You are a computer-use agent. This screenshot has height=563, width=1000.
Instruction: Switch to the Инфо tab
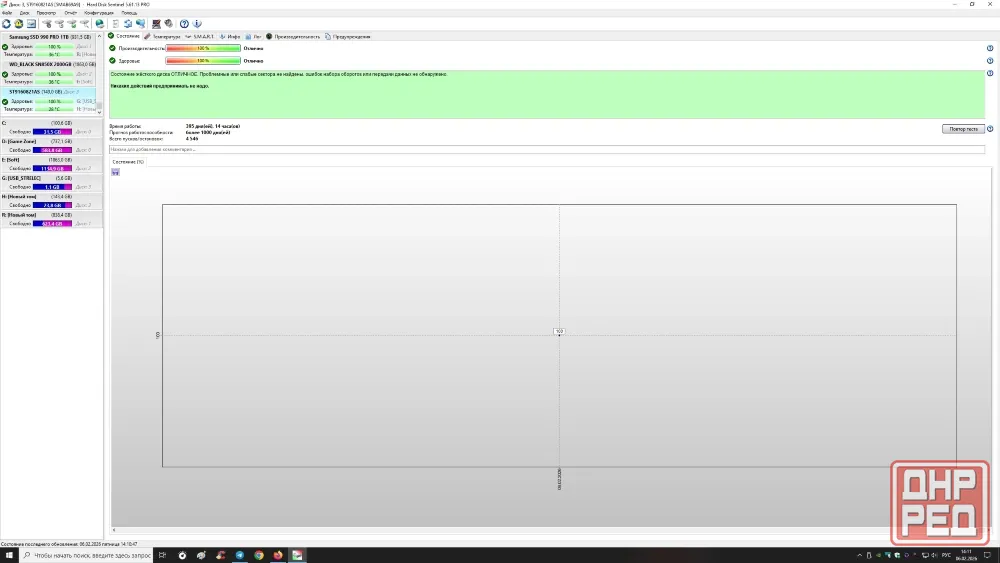point(230,37)
